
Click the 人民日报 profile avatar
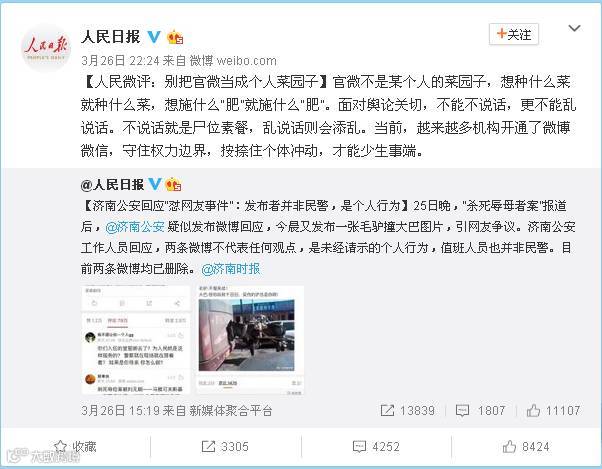click(x=46, y=48)
